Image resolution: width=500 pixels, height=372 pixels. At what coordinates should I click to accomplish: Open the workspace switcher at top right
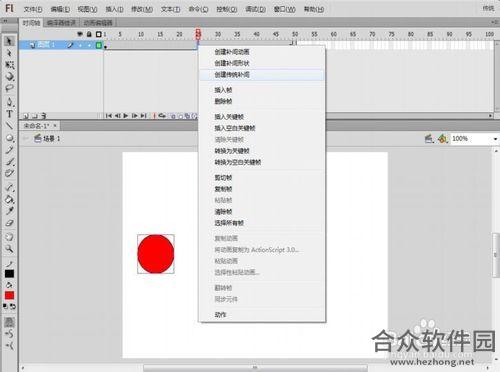[x=488, y=8]
